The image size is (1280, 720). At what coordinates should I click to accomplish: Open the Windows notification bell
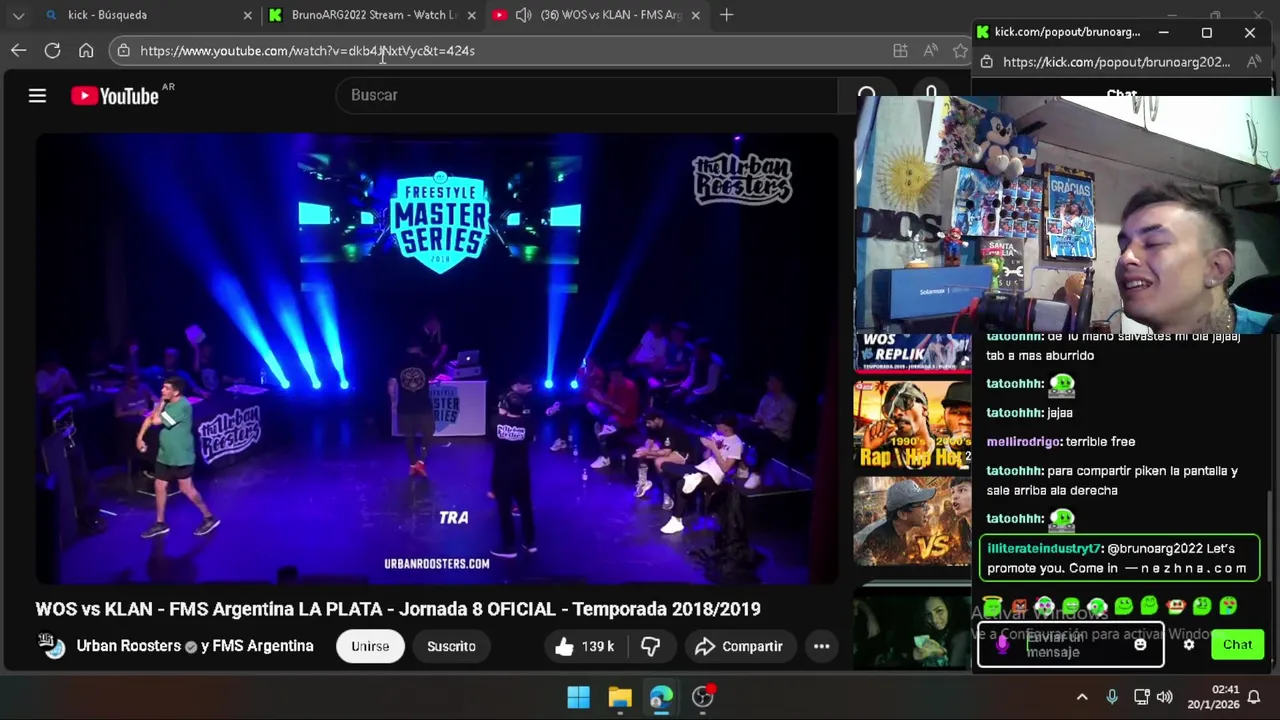coord(1256,697)
